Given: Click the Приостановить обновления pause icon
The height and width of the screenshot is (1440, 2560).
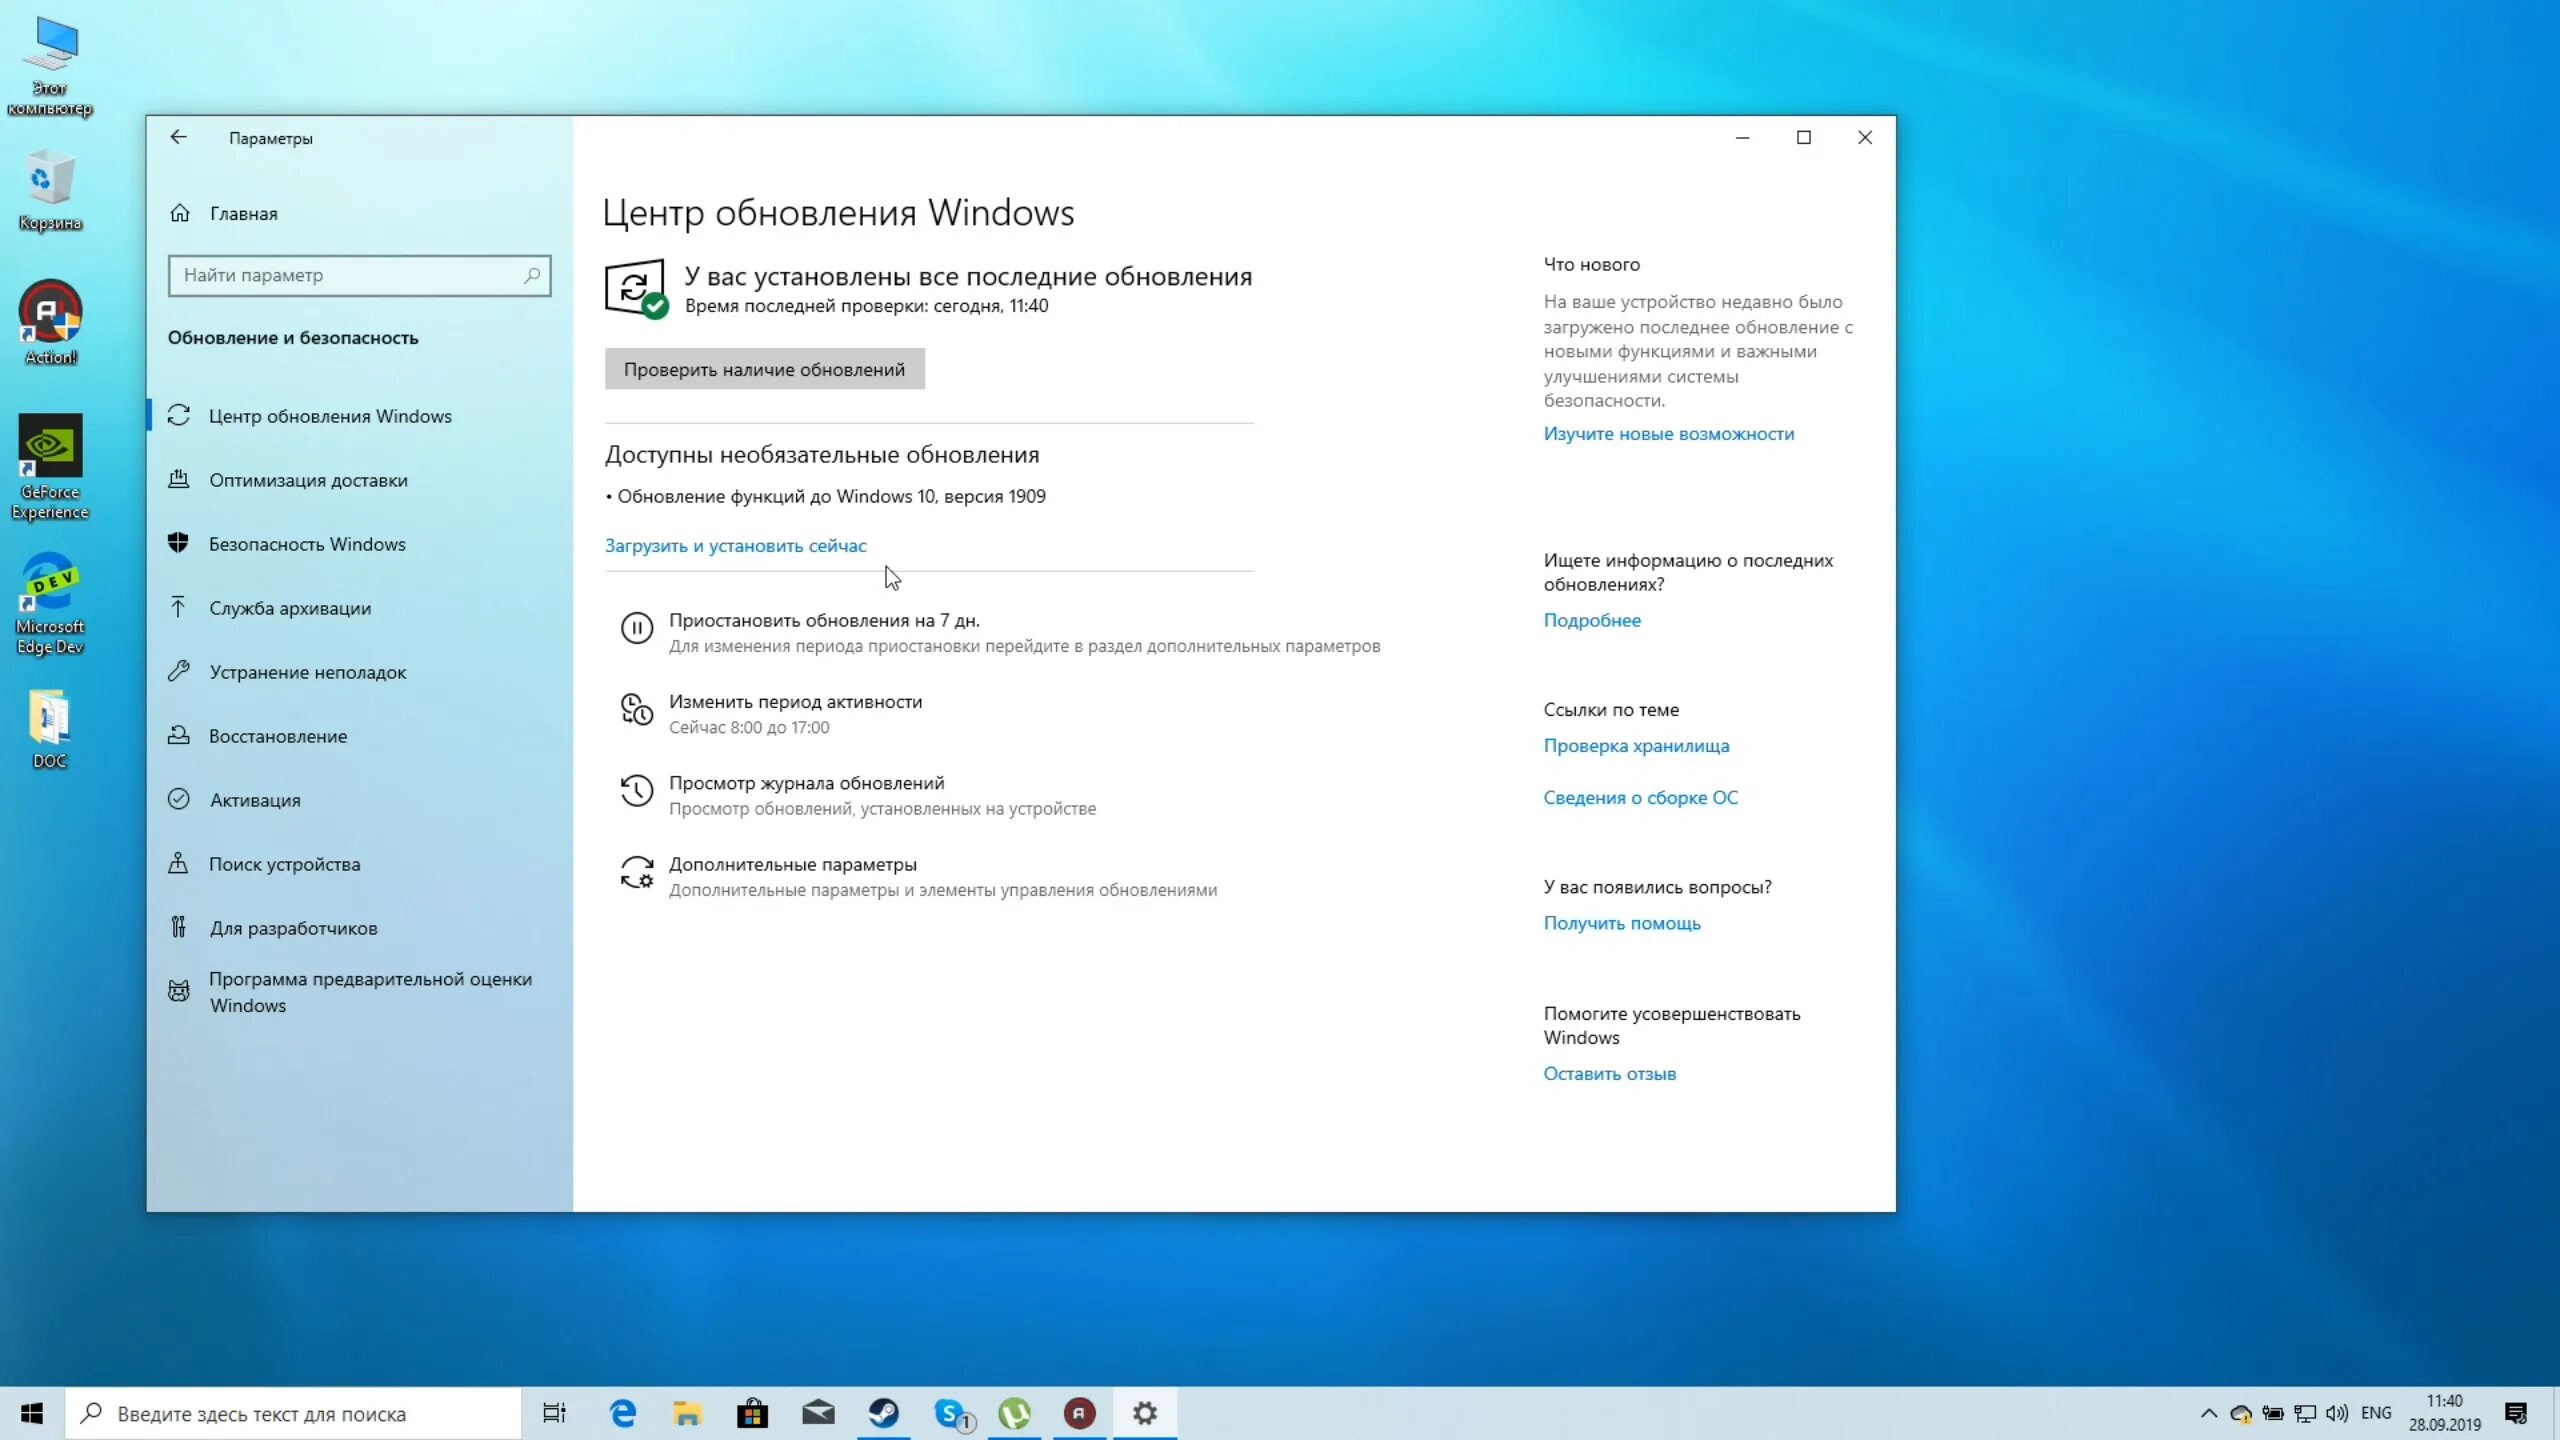Looking at the screenshot, I should [x=637, y=628].
